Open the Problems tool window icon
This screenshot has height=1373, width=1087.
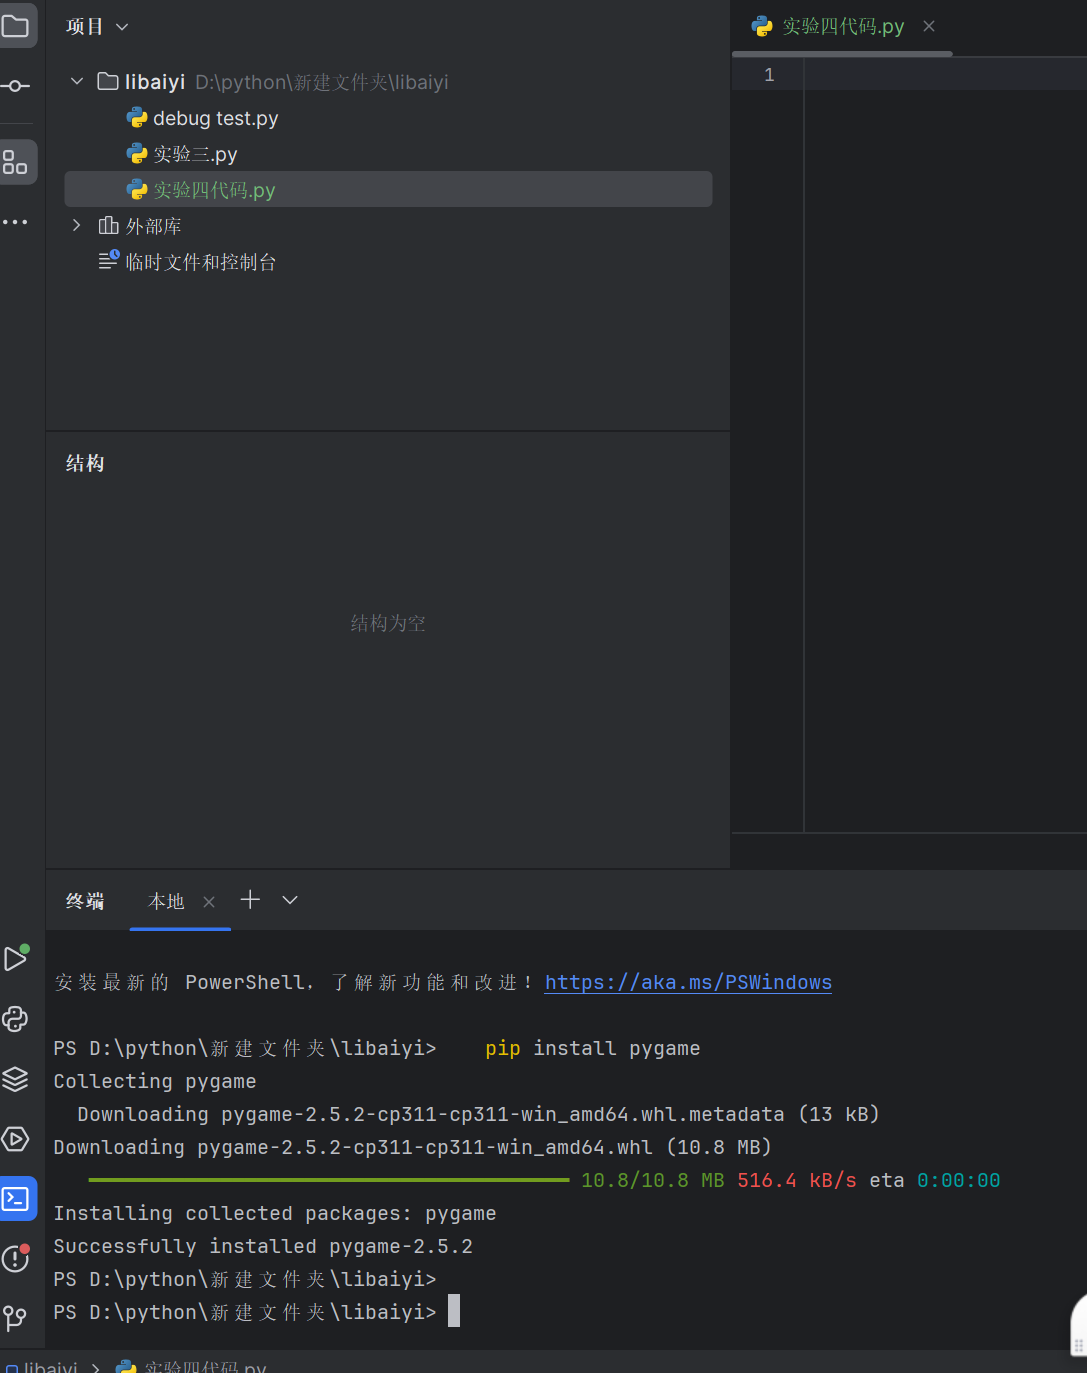point(16,1258)
